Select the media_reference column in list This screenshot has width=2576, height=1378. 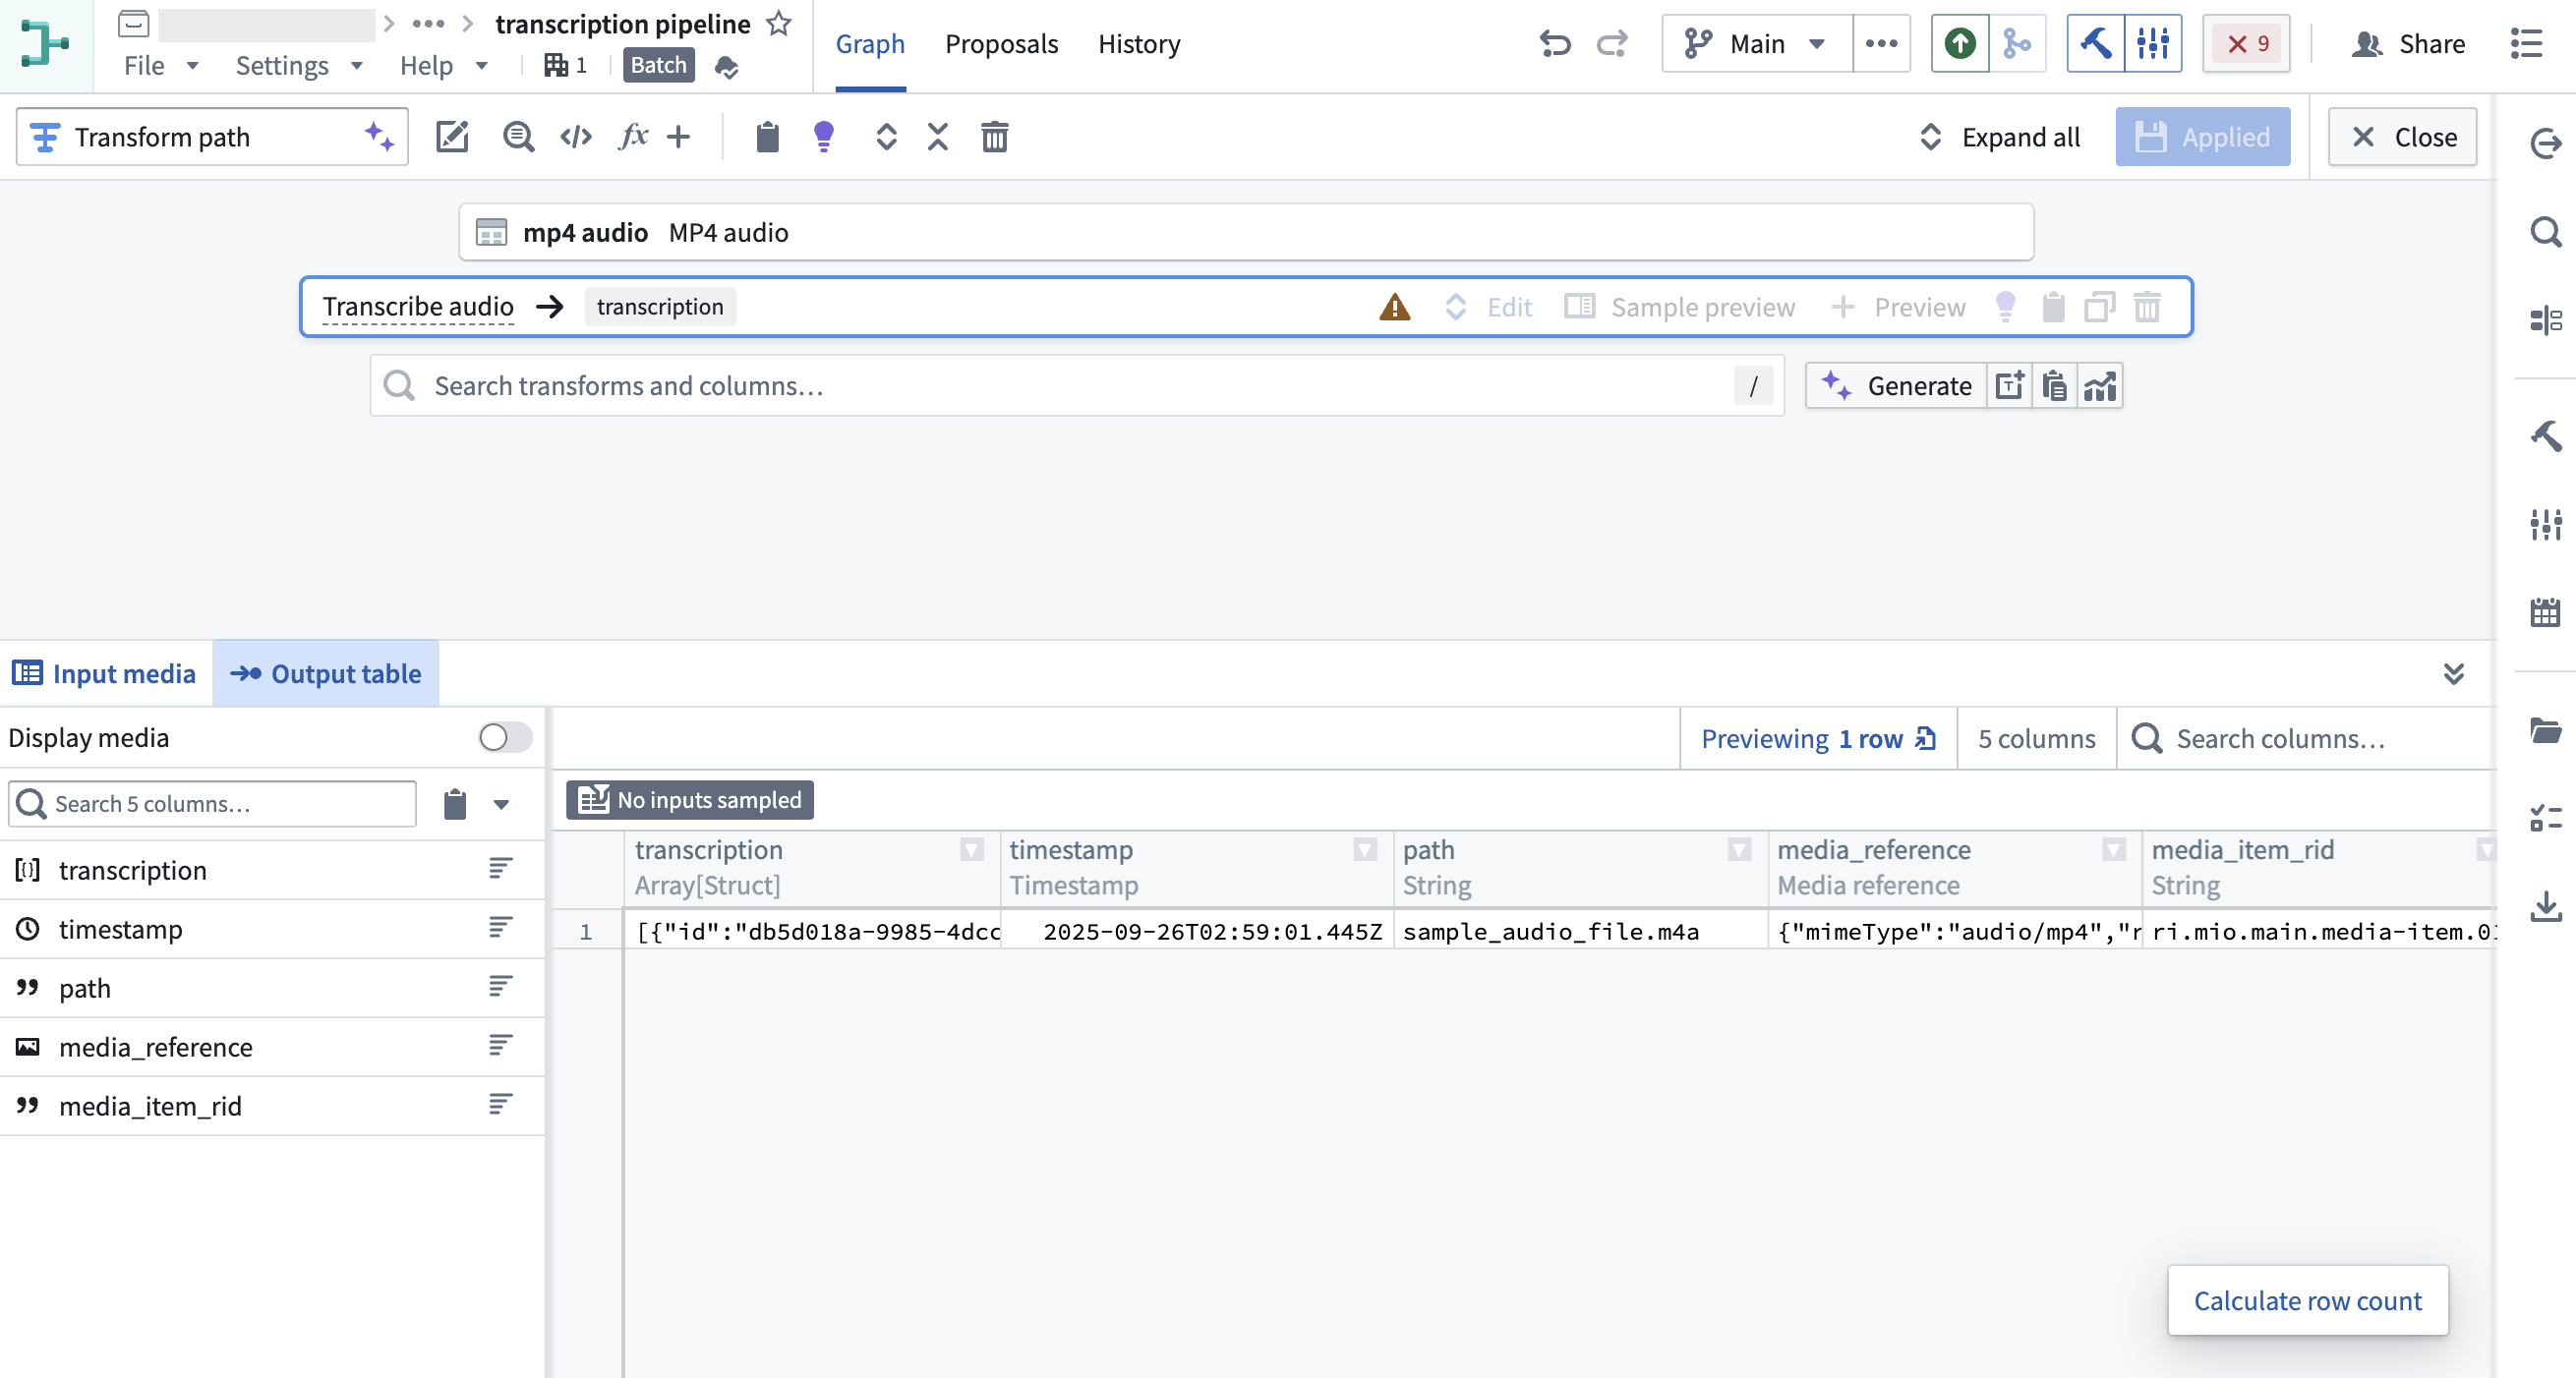point(272,1047)
